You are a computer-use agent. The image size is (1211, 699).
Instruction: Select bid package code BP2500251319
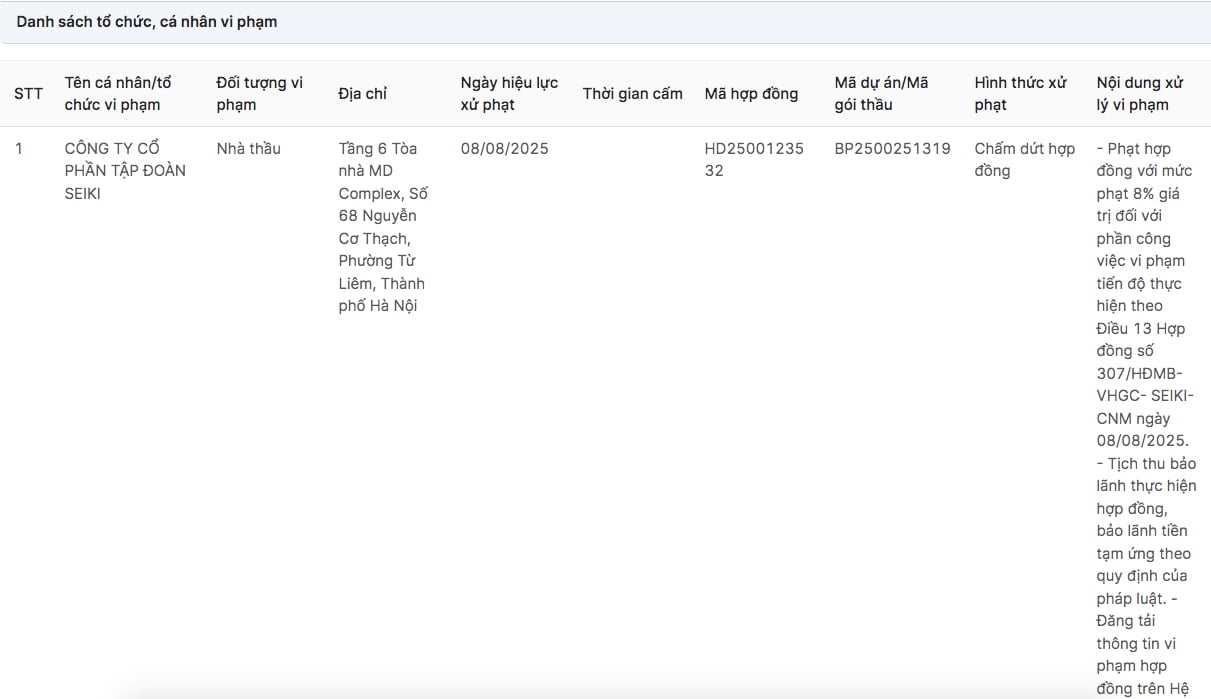pos(892,149)
